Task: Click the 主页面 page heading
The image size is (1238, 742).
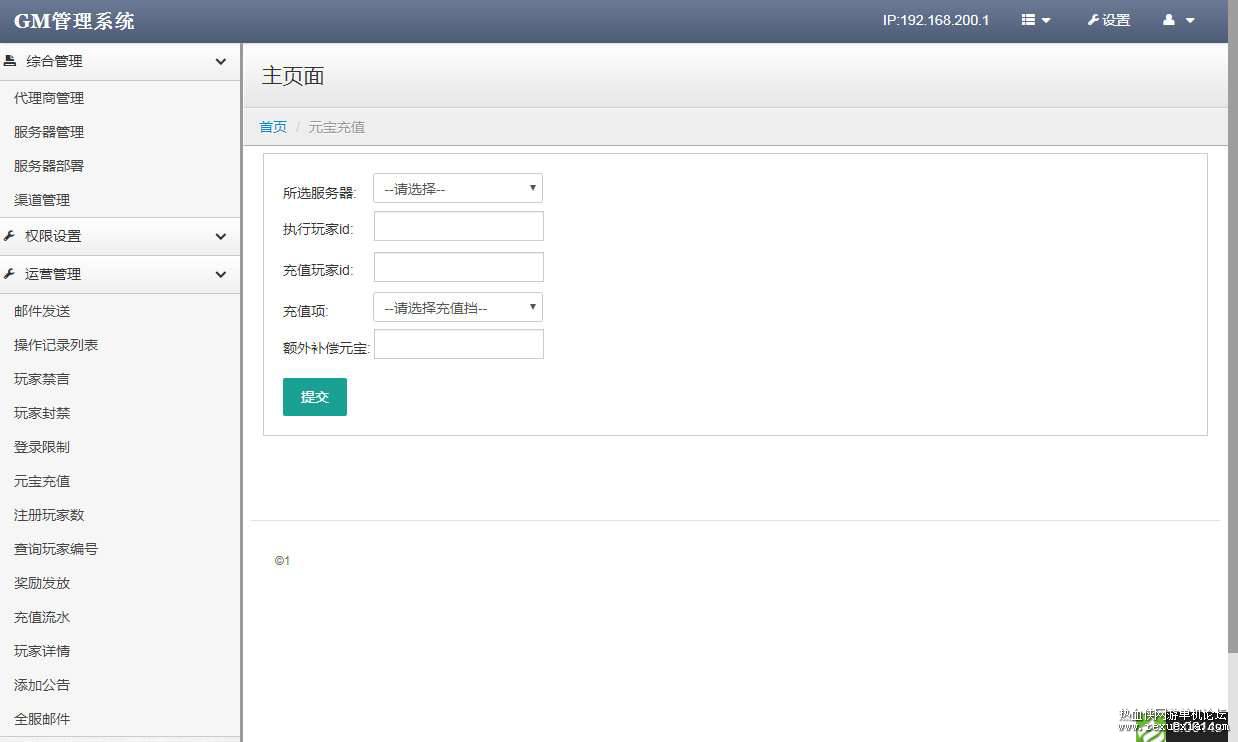Action: [293, 76]
